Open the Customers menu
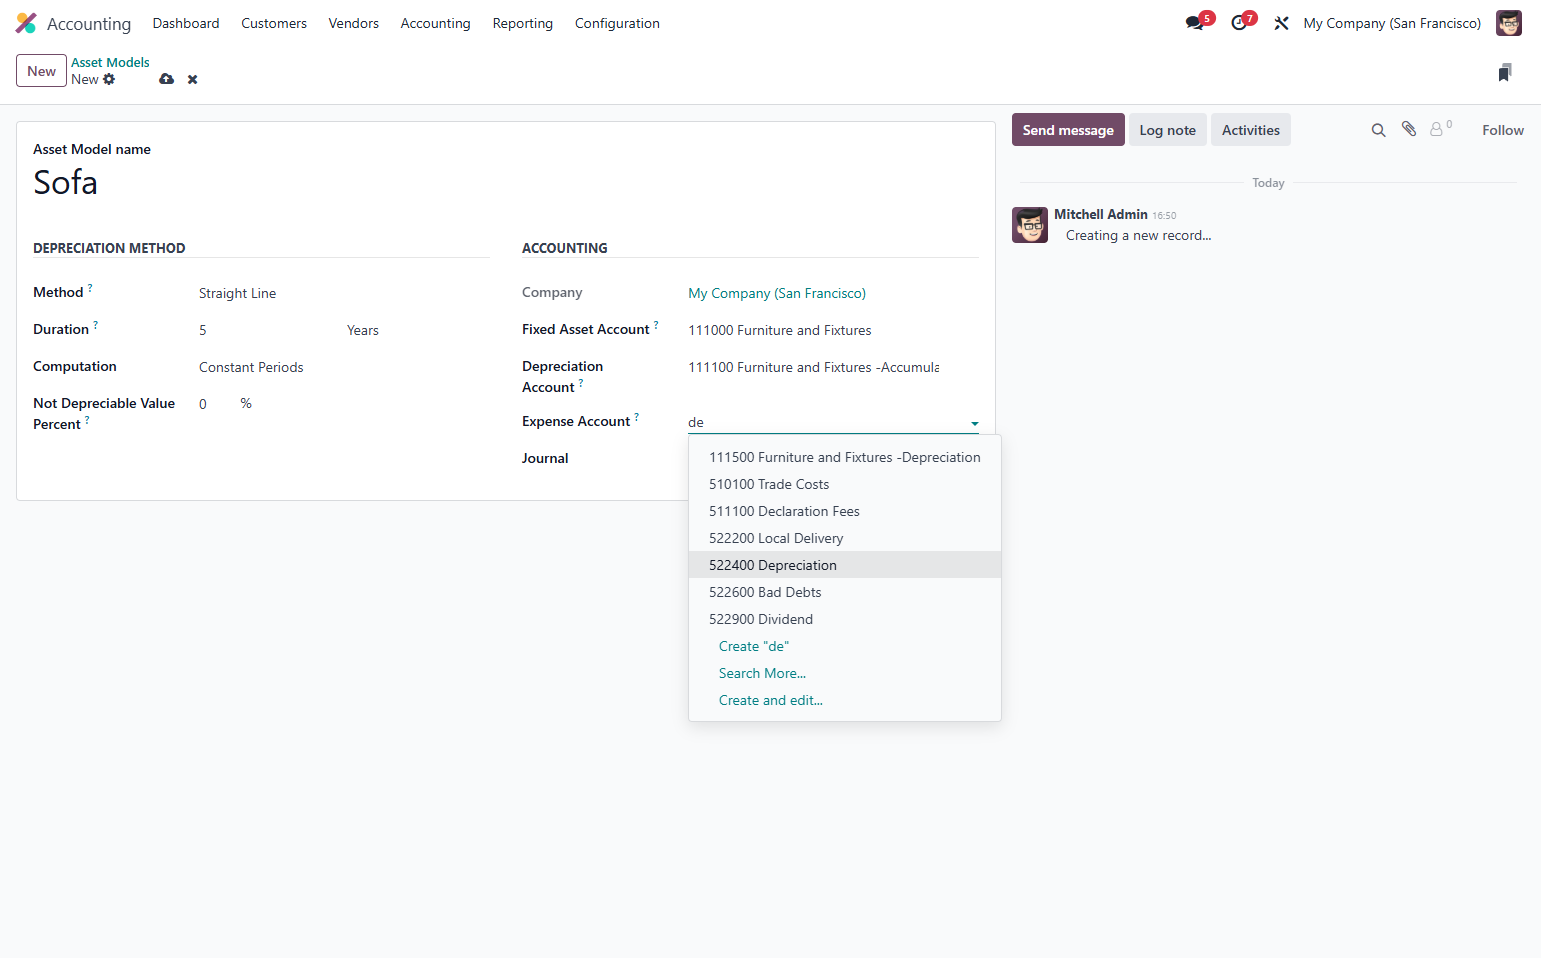Viewport: 1541px width, 958px height. point(274,23)
